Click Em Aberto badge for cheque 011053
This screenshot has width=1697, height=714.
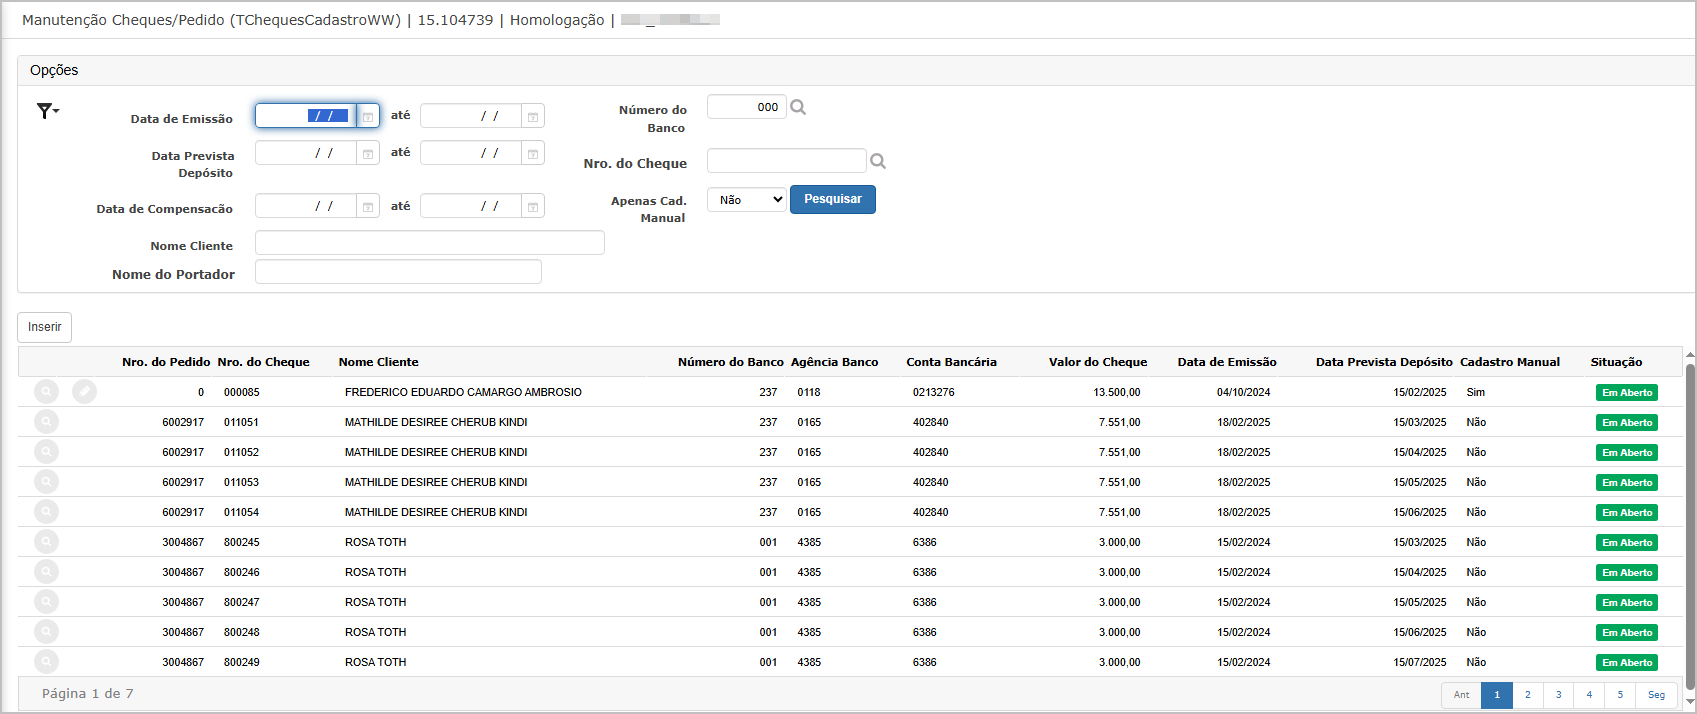[x=1627, y=483]
